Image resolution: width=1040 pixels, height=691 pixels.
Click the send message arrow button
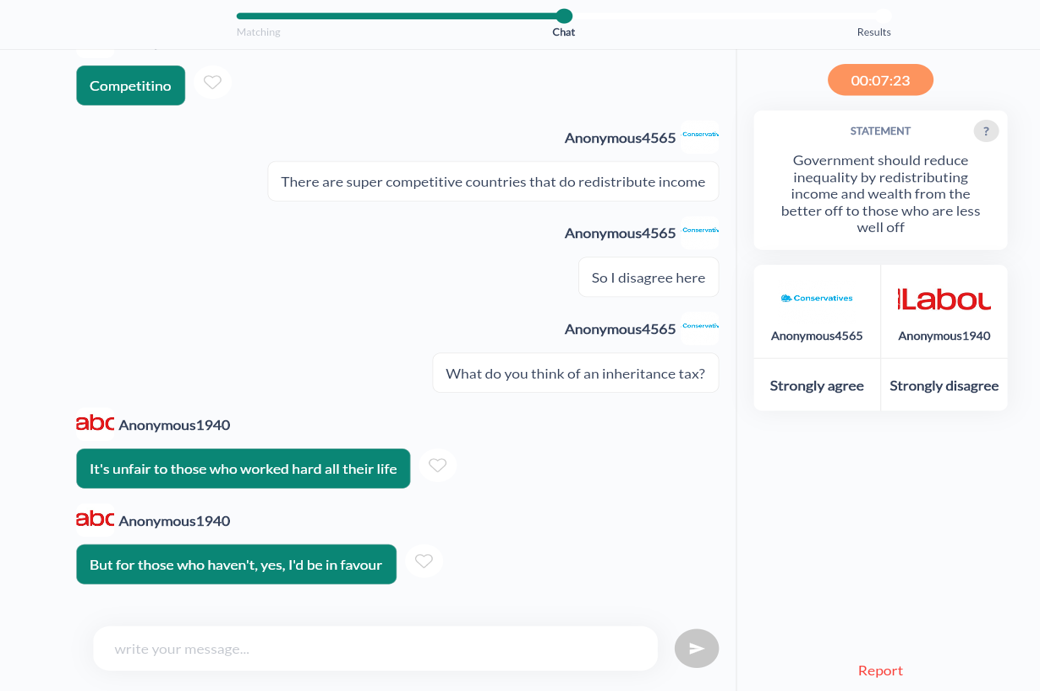(x=696, y=648)
